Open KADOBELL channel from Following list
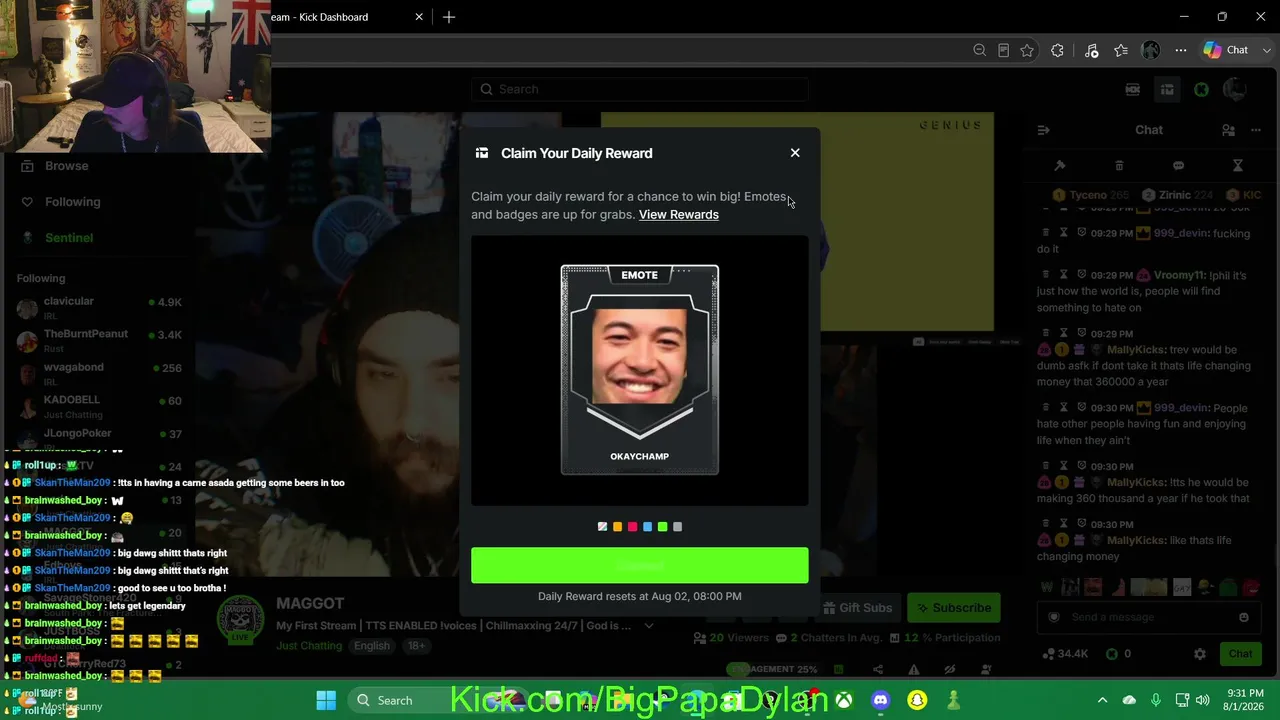The width and height of the screenshot is (1280, 720). click(100, 406)
